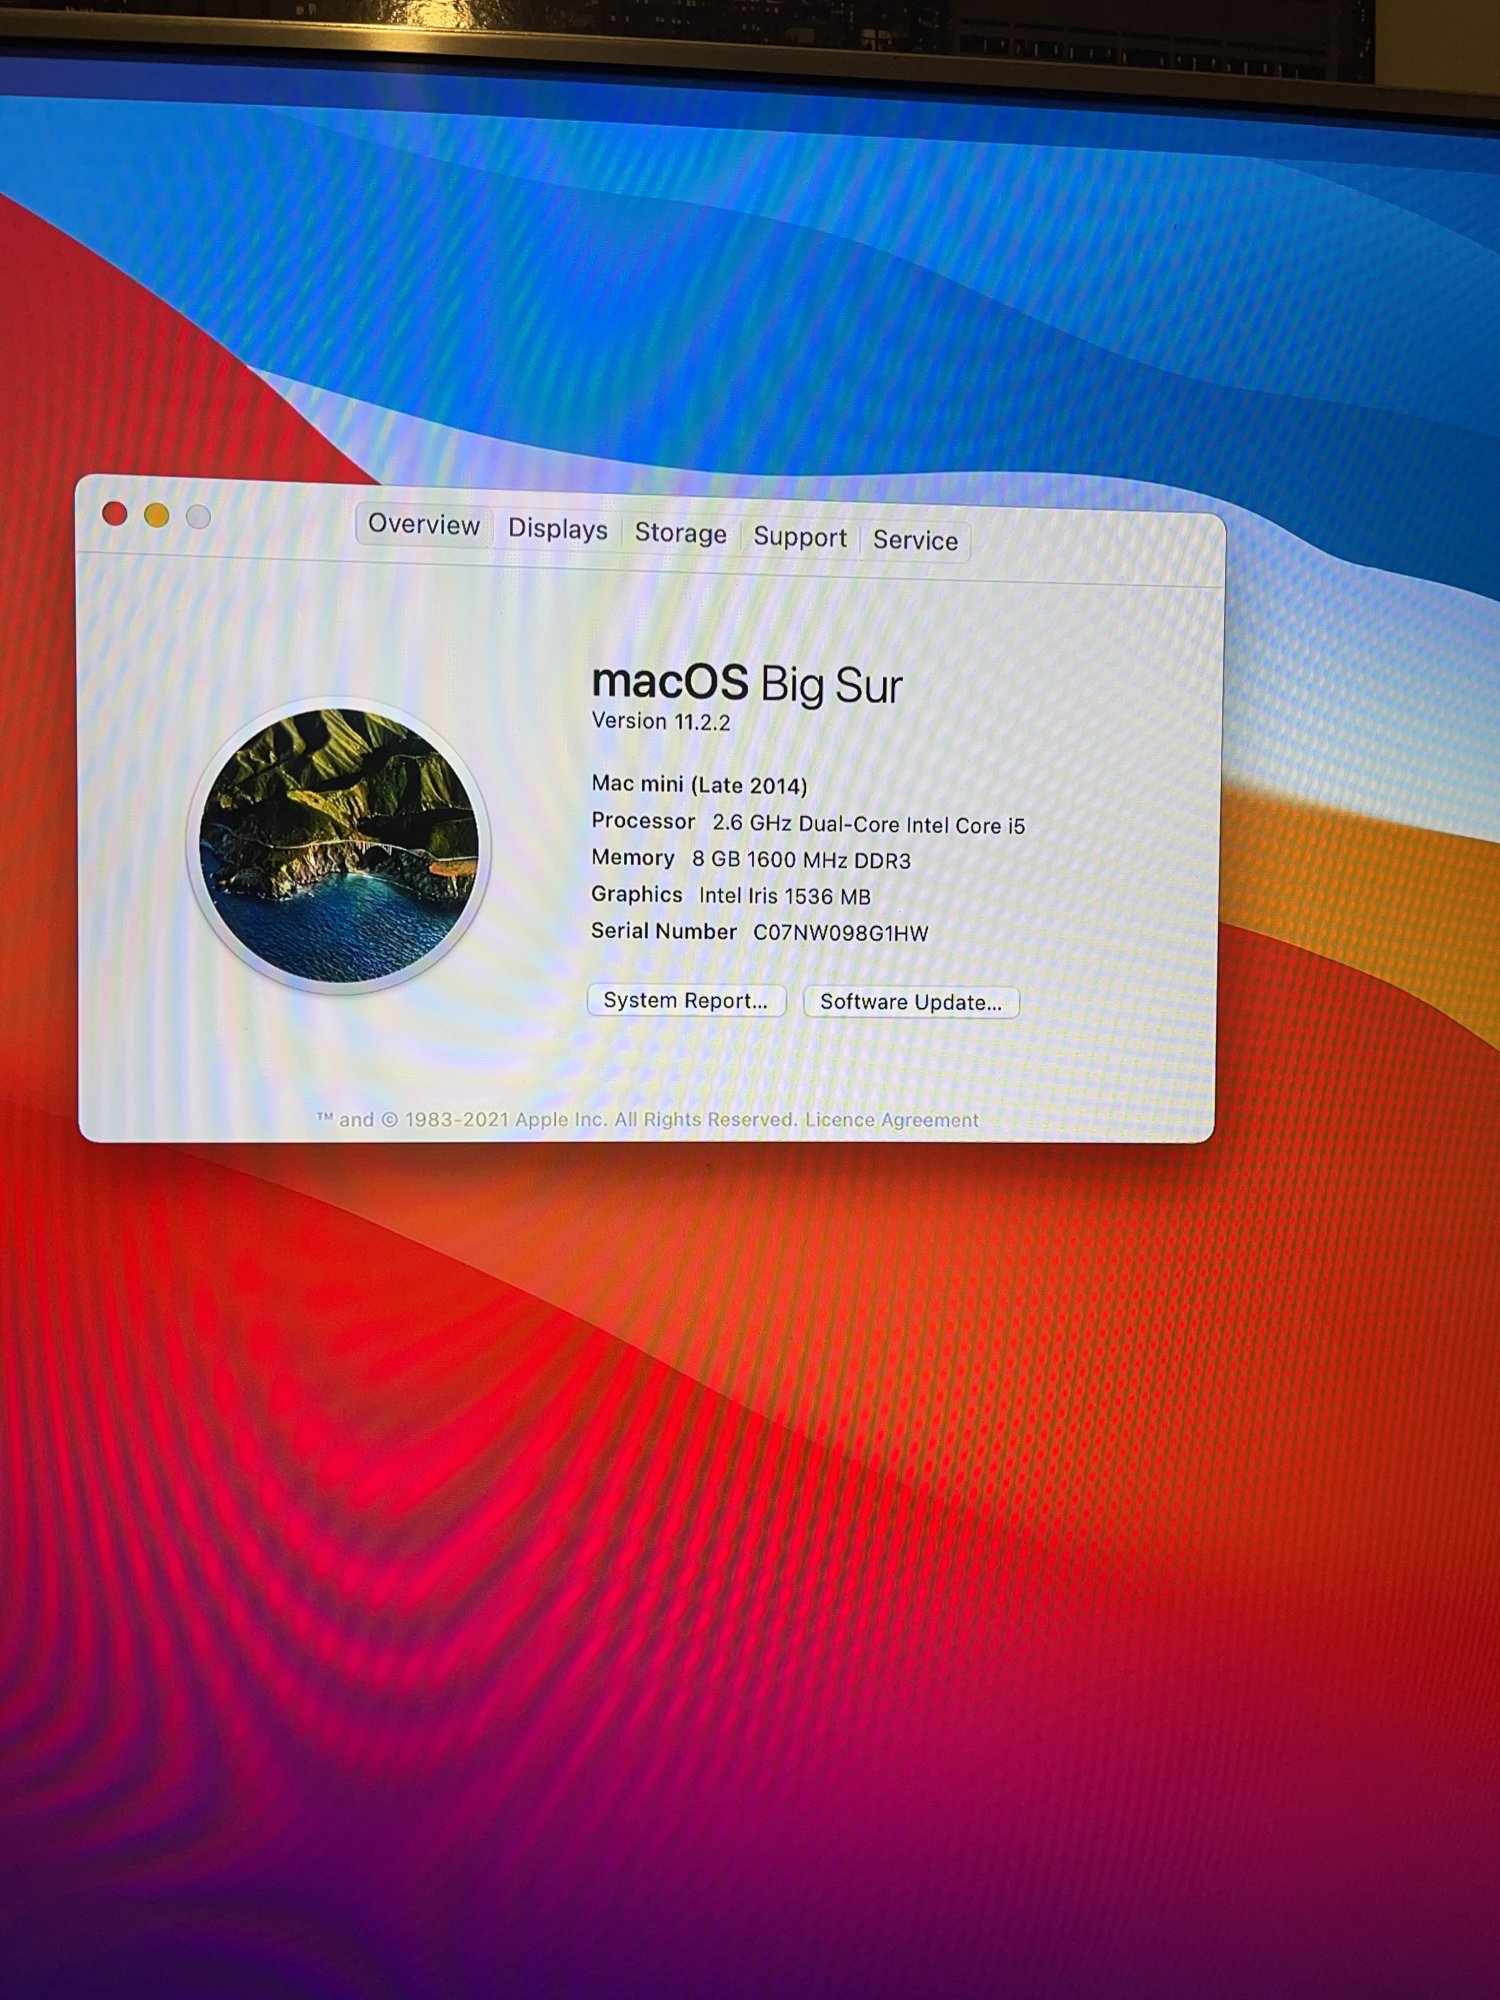Click serial number C07NW098G1HW

pyautogui.click(x=841, y=933)
